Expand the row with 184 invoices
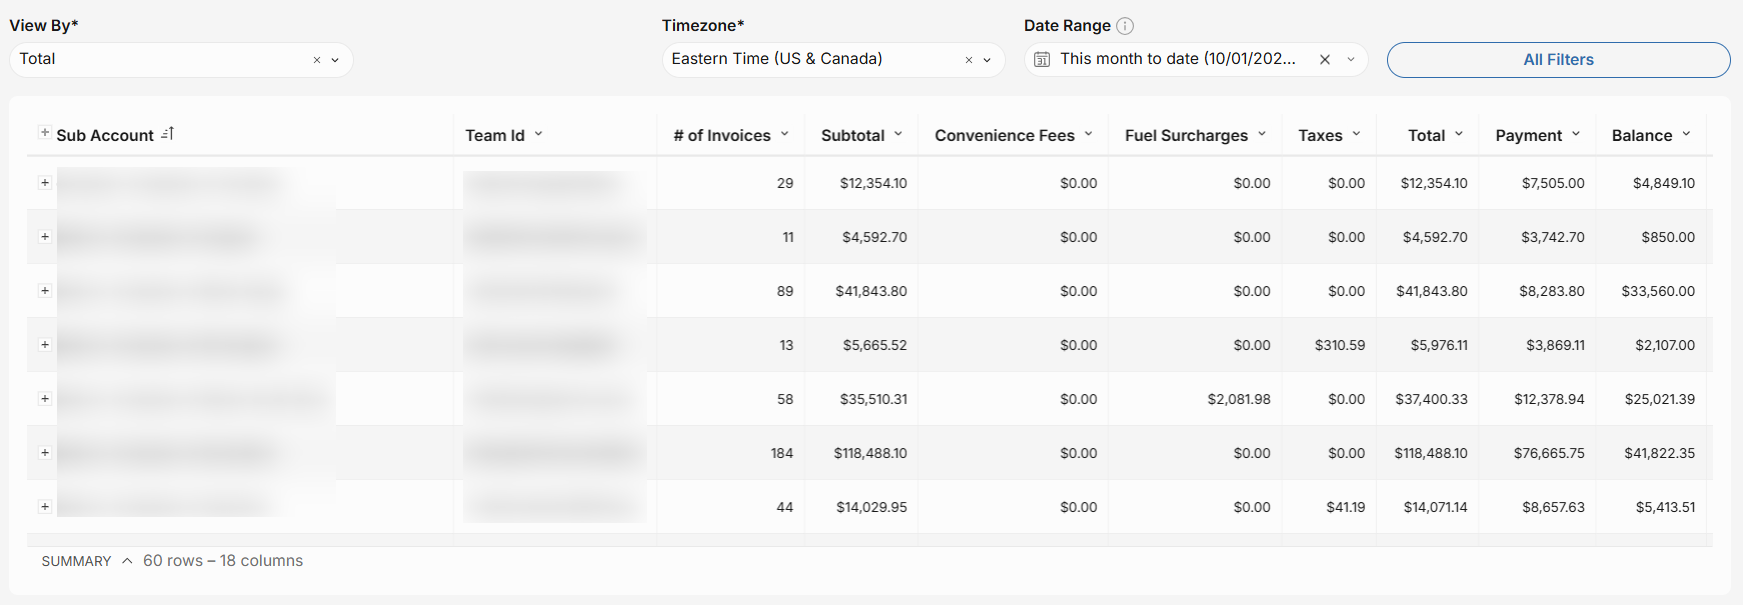 (x=44, y=453)
